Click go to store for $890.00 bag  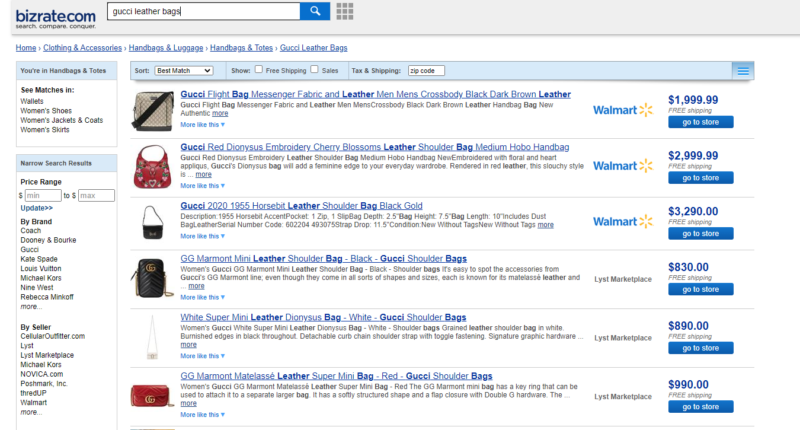(x=701, y=348)
